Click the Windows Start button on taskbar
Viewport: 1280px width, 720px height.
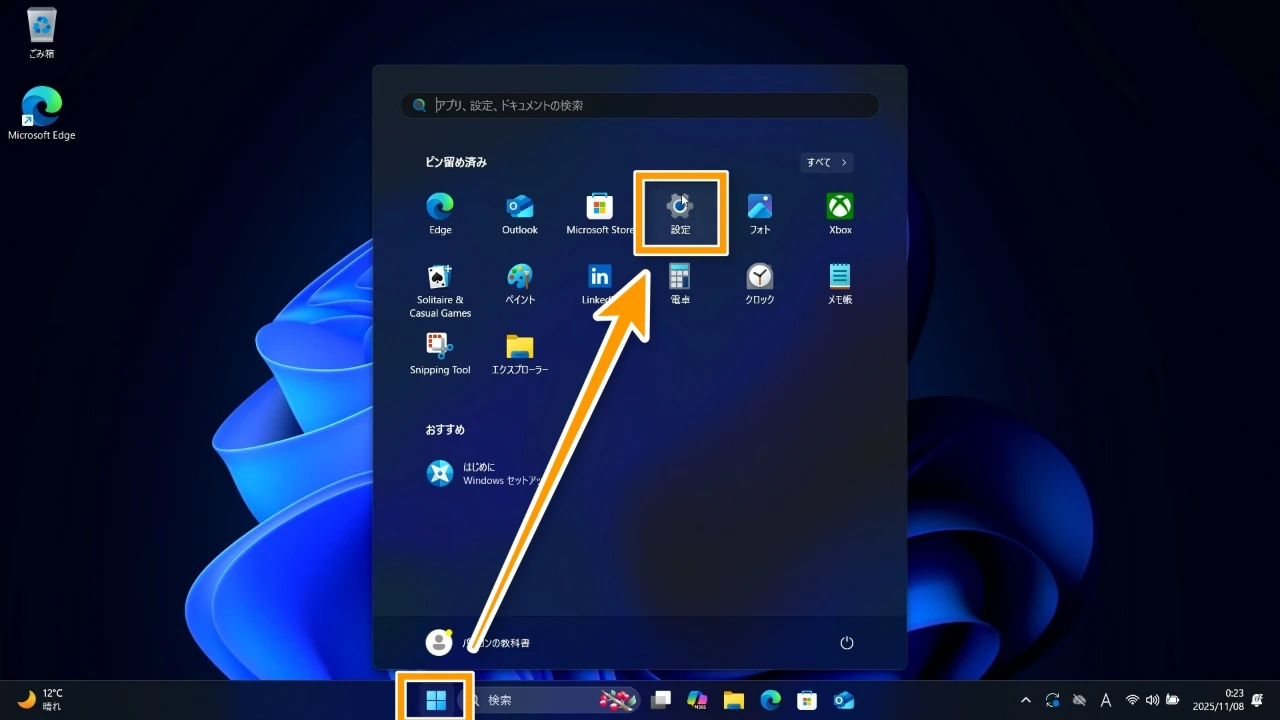pos(436,700)
